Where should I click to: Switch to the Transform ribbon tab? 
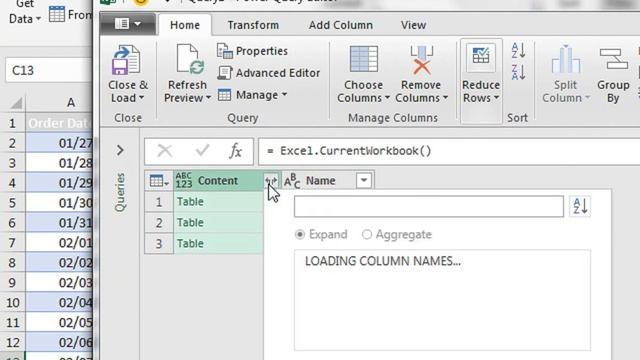253,25
